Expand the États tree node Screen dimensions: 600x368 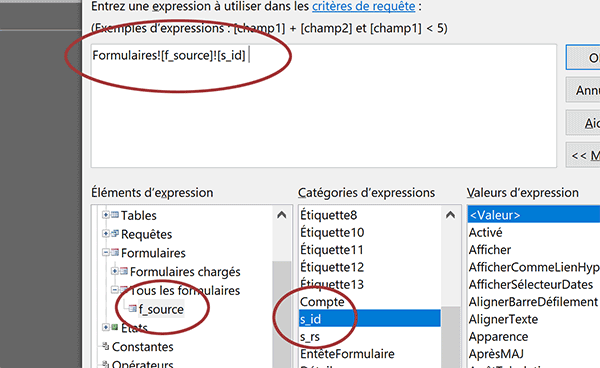point(106,327)
